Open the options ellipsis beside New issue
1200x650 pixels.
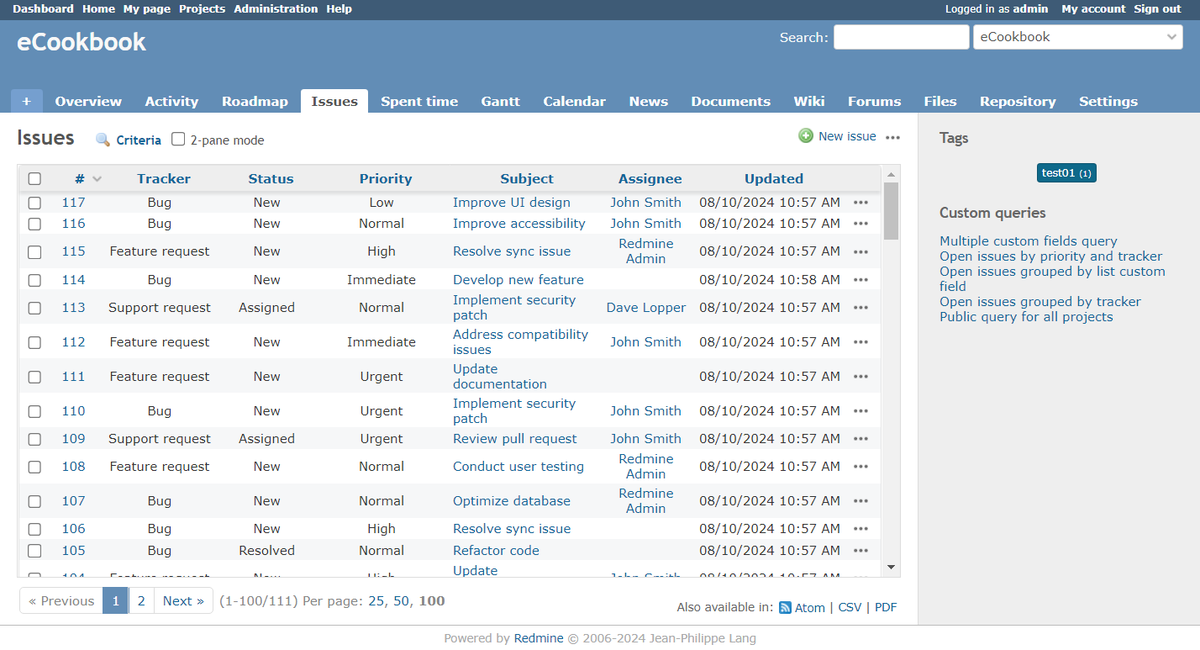click(893, 137)
